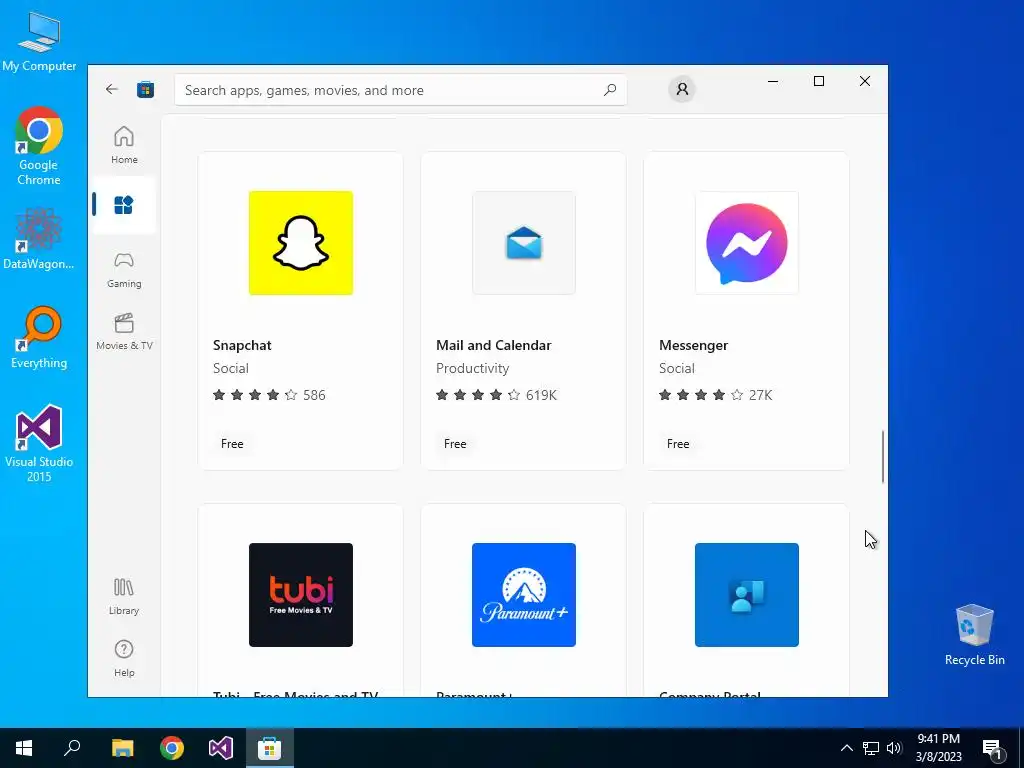Click the Free label under Mail and Calendar
This screenshot has height=768, width=1024.
[x=455, y=443]
